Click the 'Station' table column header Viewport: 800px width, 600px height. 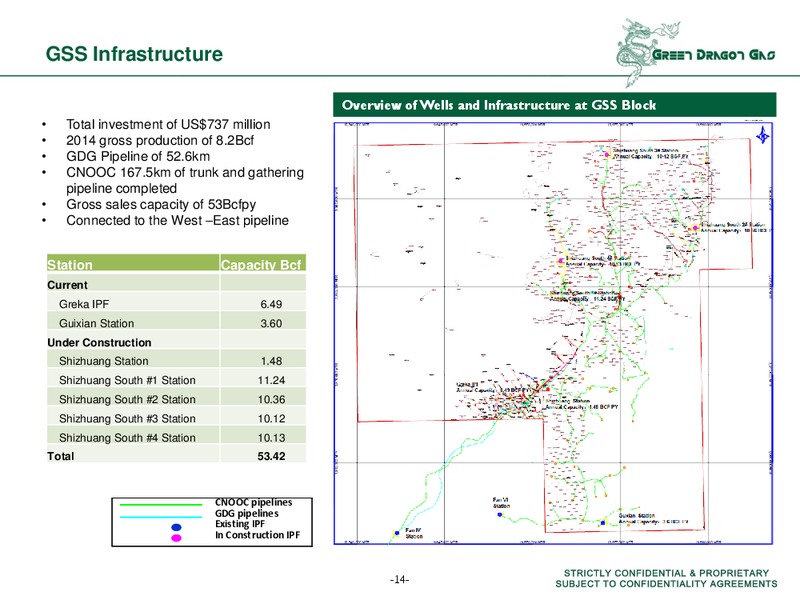point(70,265)
